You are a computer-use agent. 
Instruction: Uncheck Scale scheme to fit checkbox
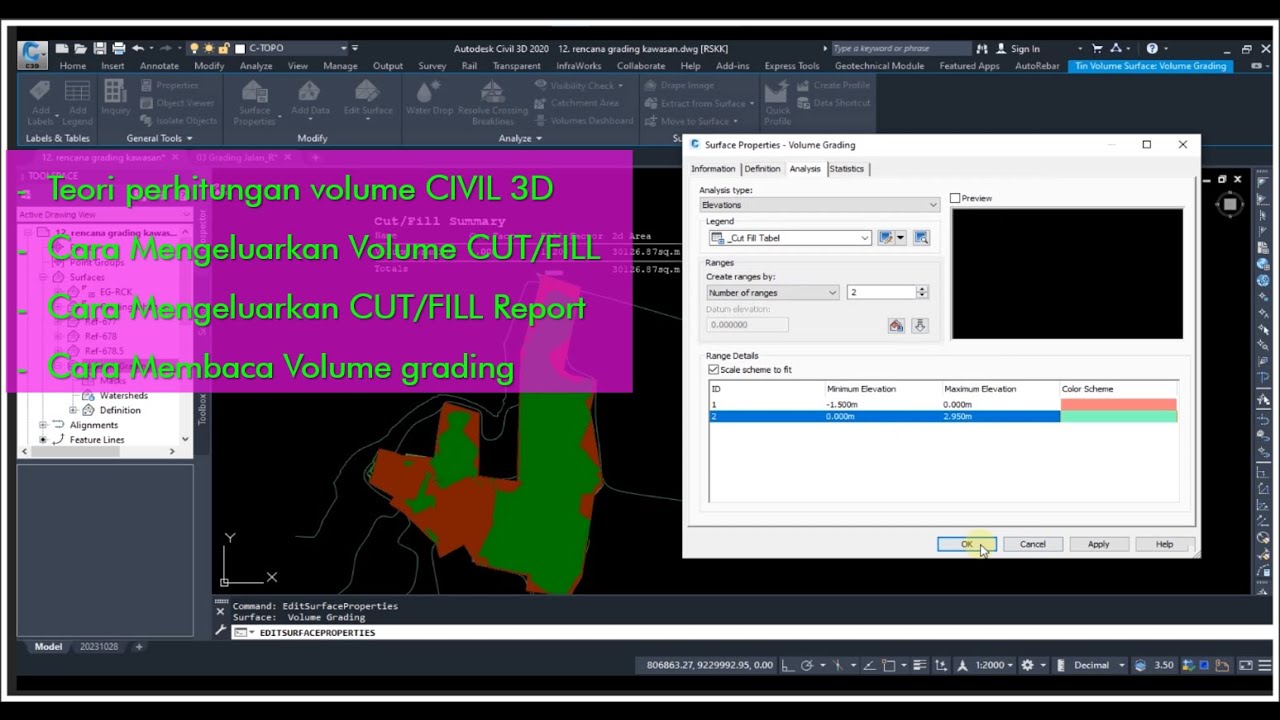pyautogui.click(x=713, y=369)
